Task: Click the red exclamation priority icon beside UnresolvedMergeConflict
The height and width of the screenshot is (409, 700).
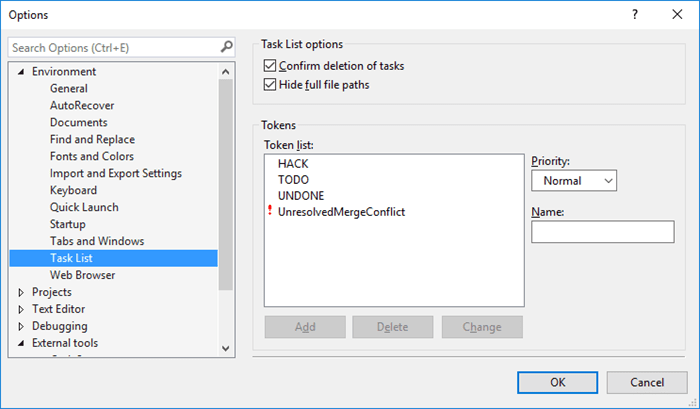Action: click(270, 210)
